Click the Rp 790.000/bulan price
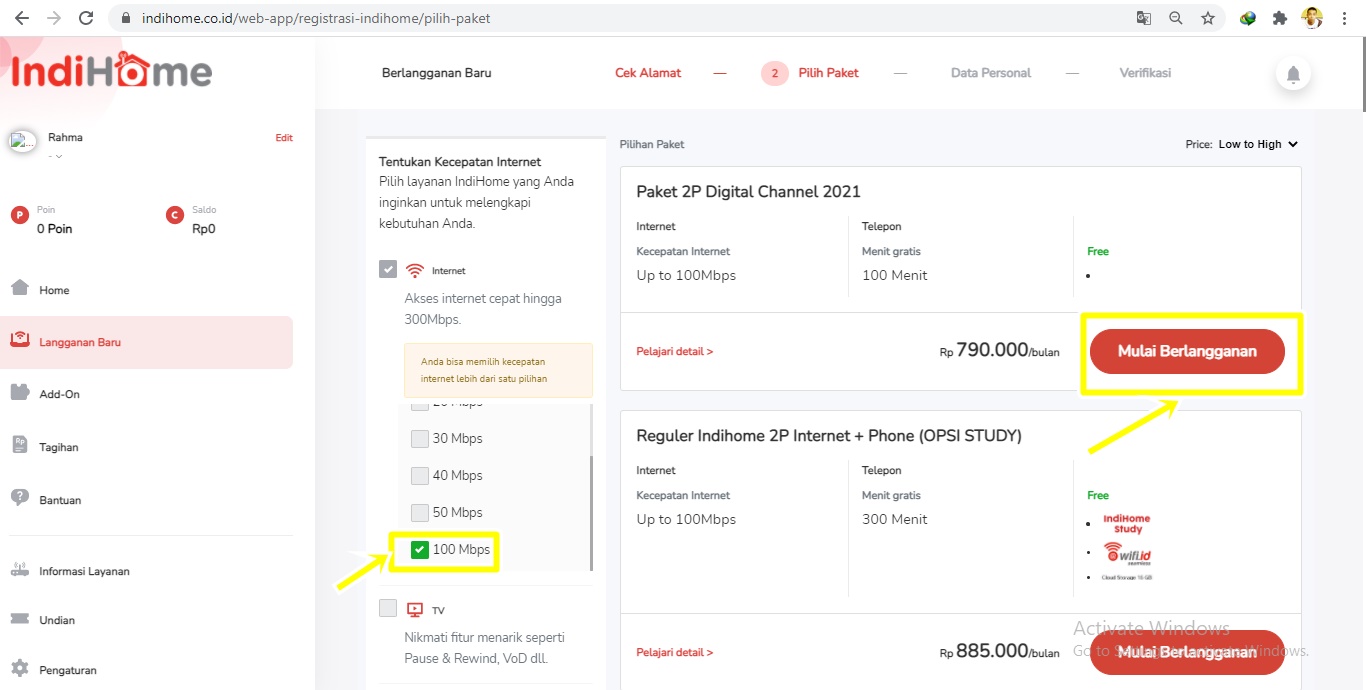The image size is (1366, 690). click(x=1000, y=350)
